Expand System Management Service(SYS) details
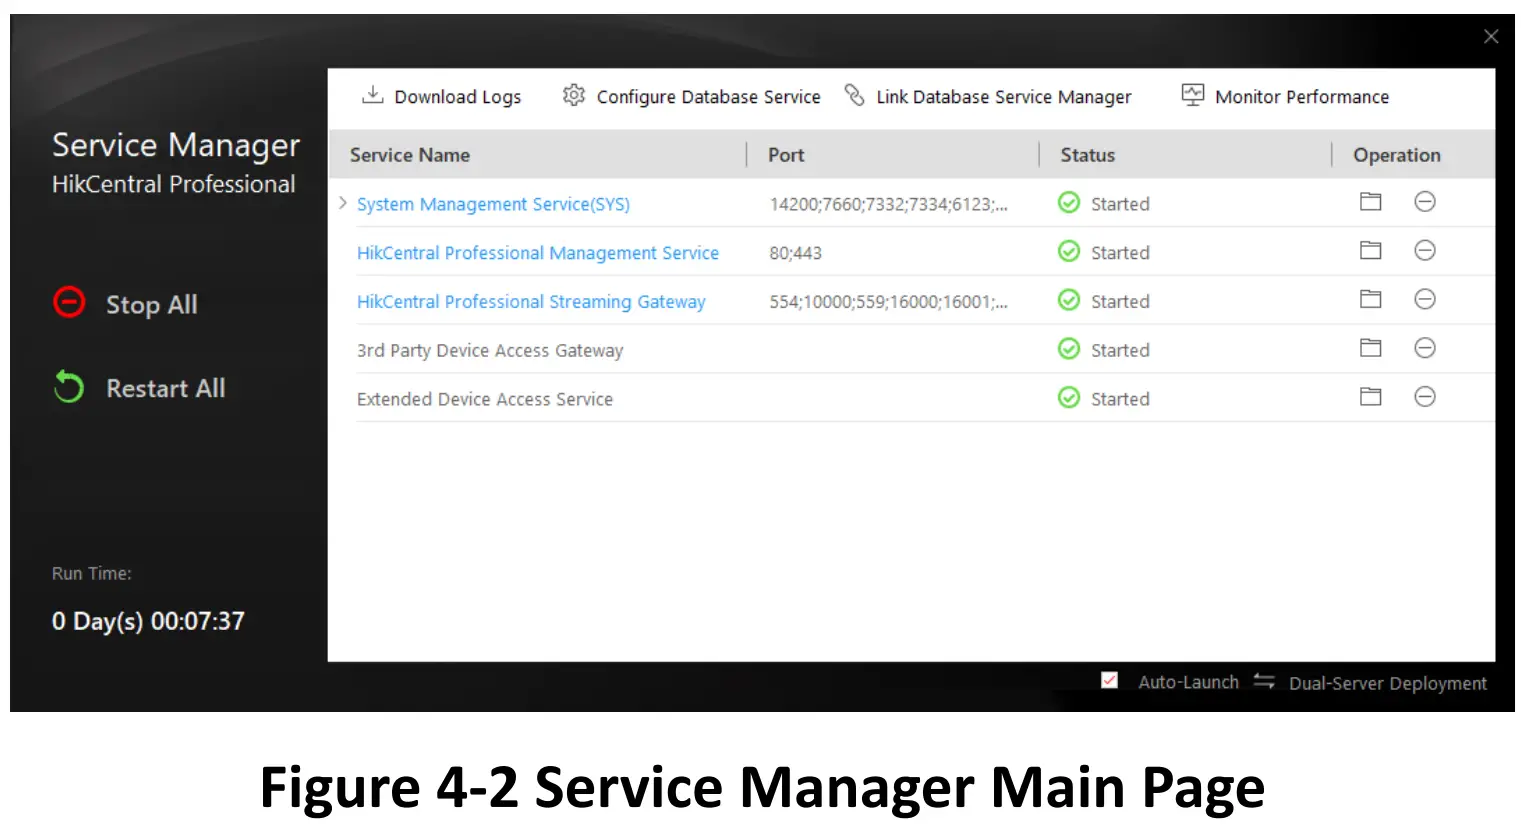 point(343,202)
